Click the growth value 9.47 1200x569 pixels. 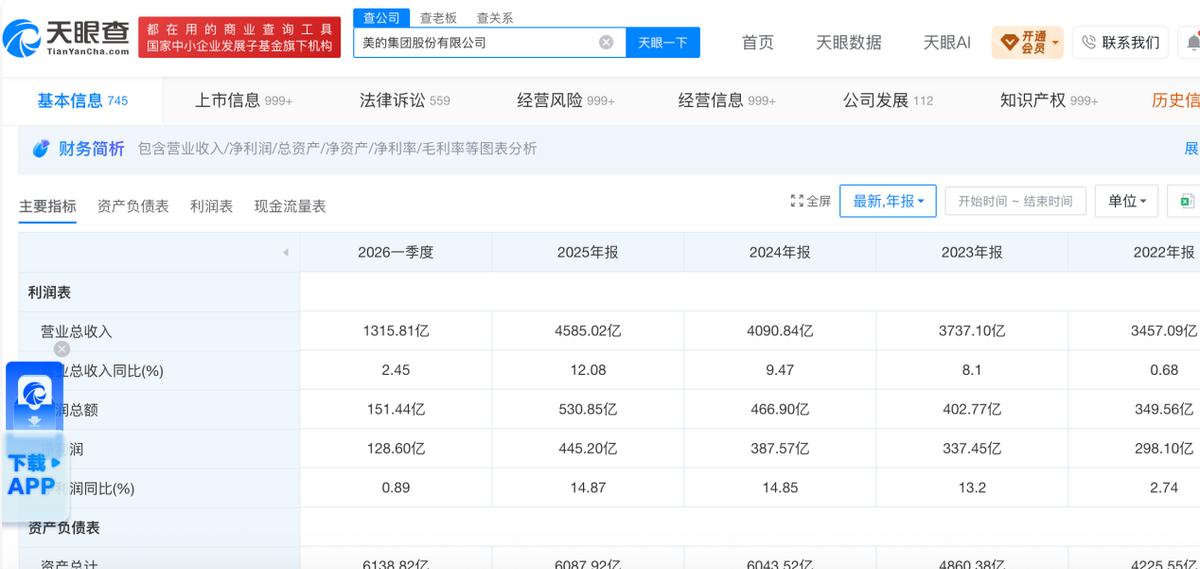point(780,370)
